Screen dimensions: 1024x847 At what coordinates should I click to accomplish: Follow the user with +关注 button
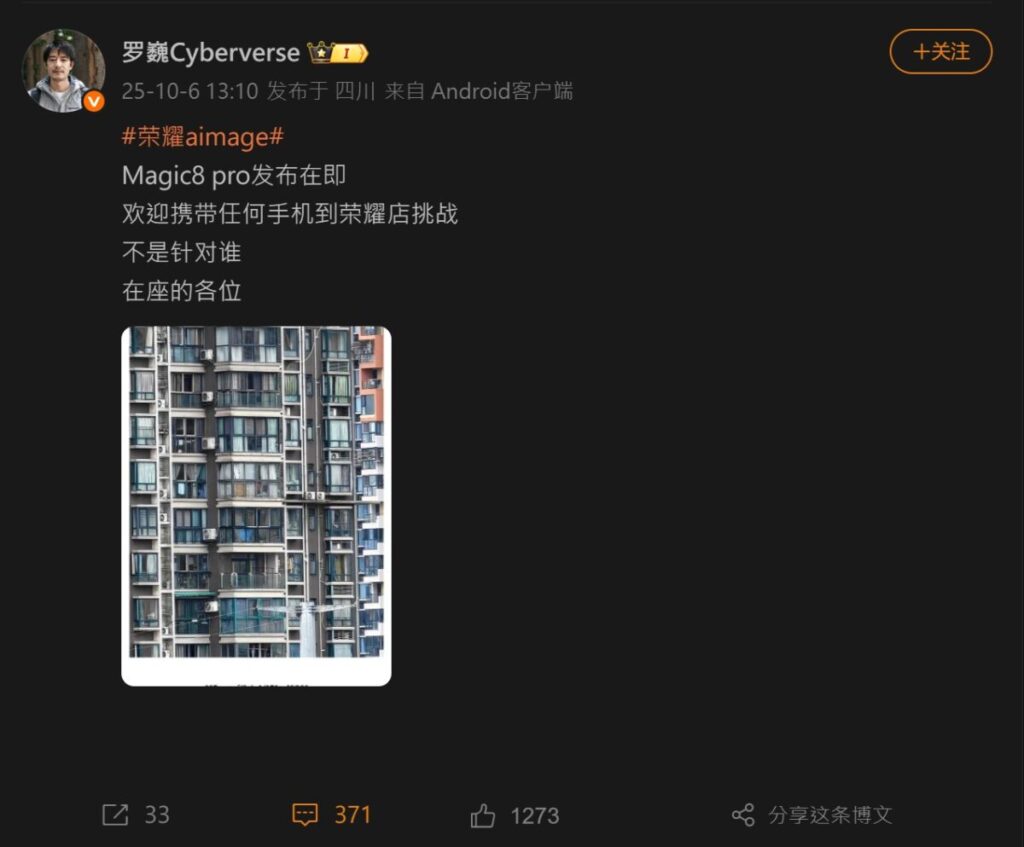[x=941, y=52]
